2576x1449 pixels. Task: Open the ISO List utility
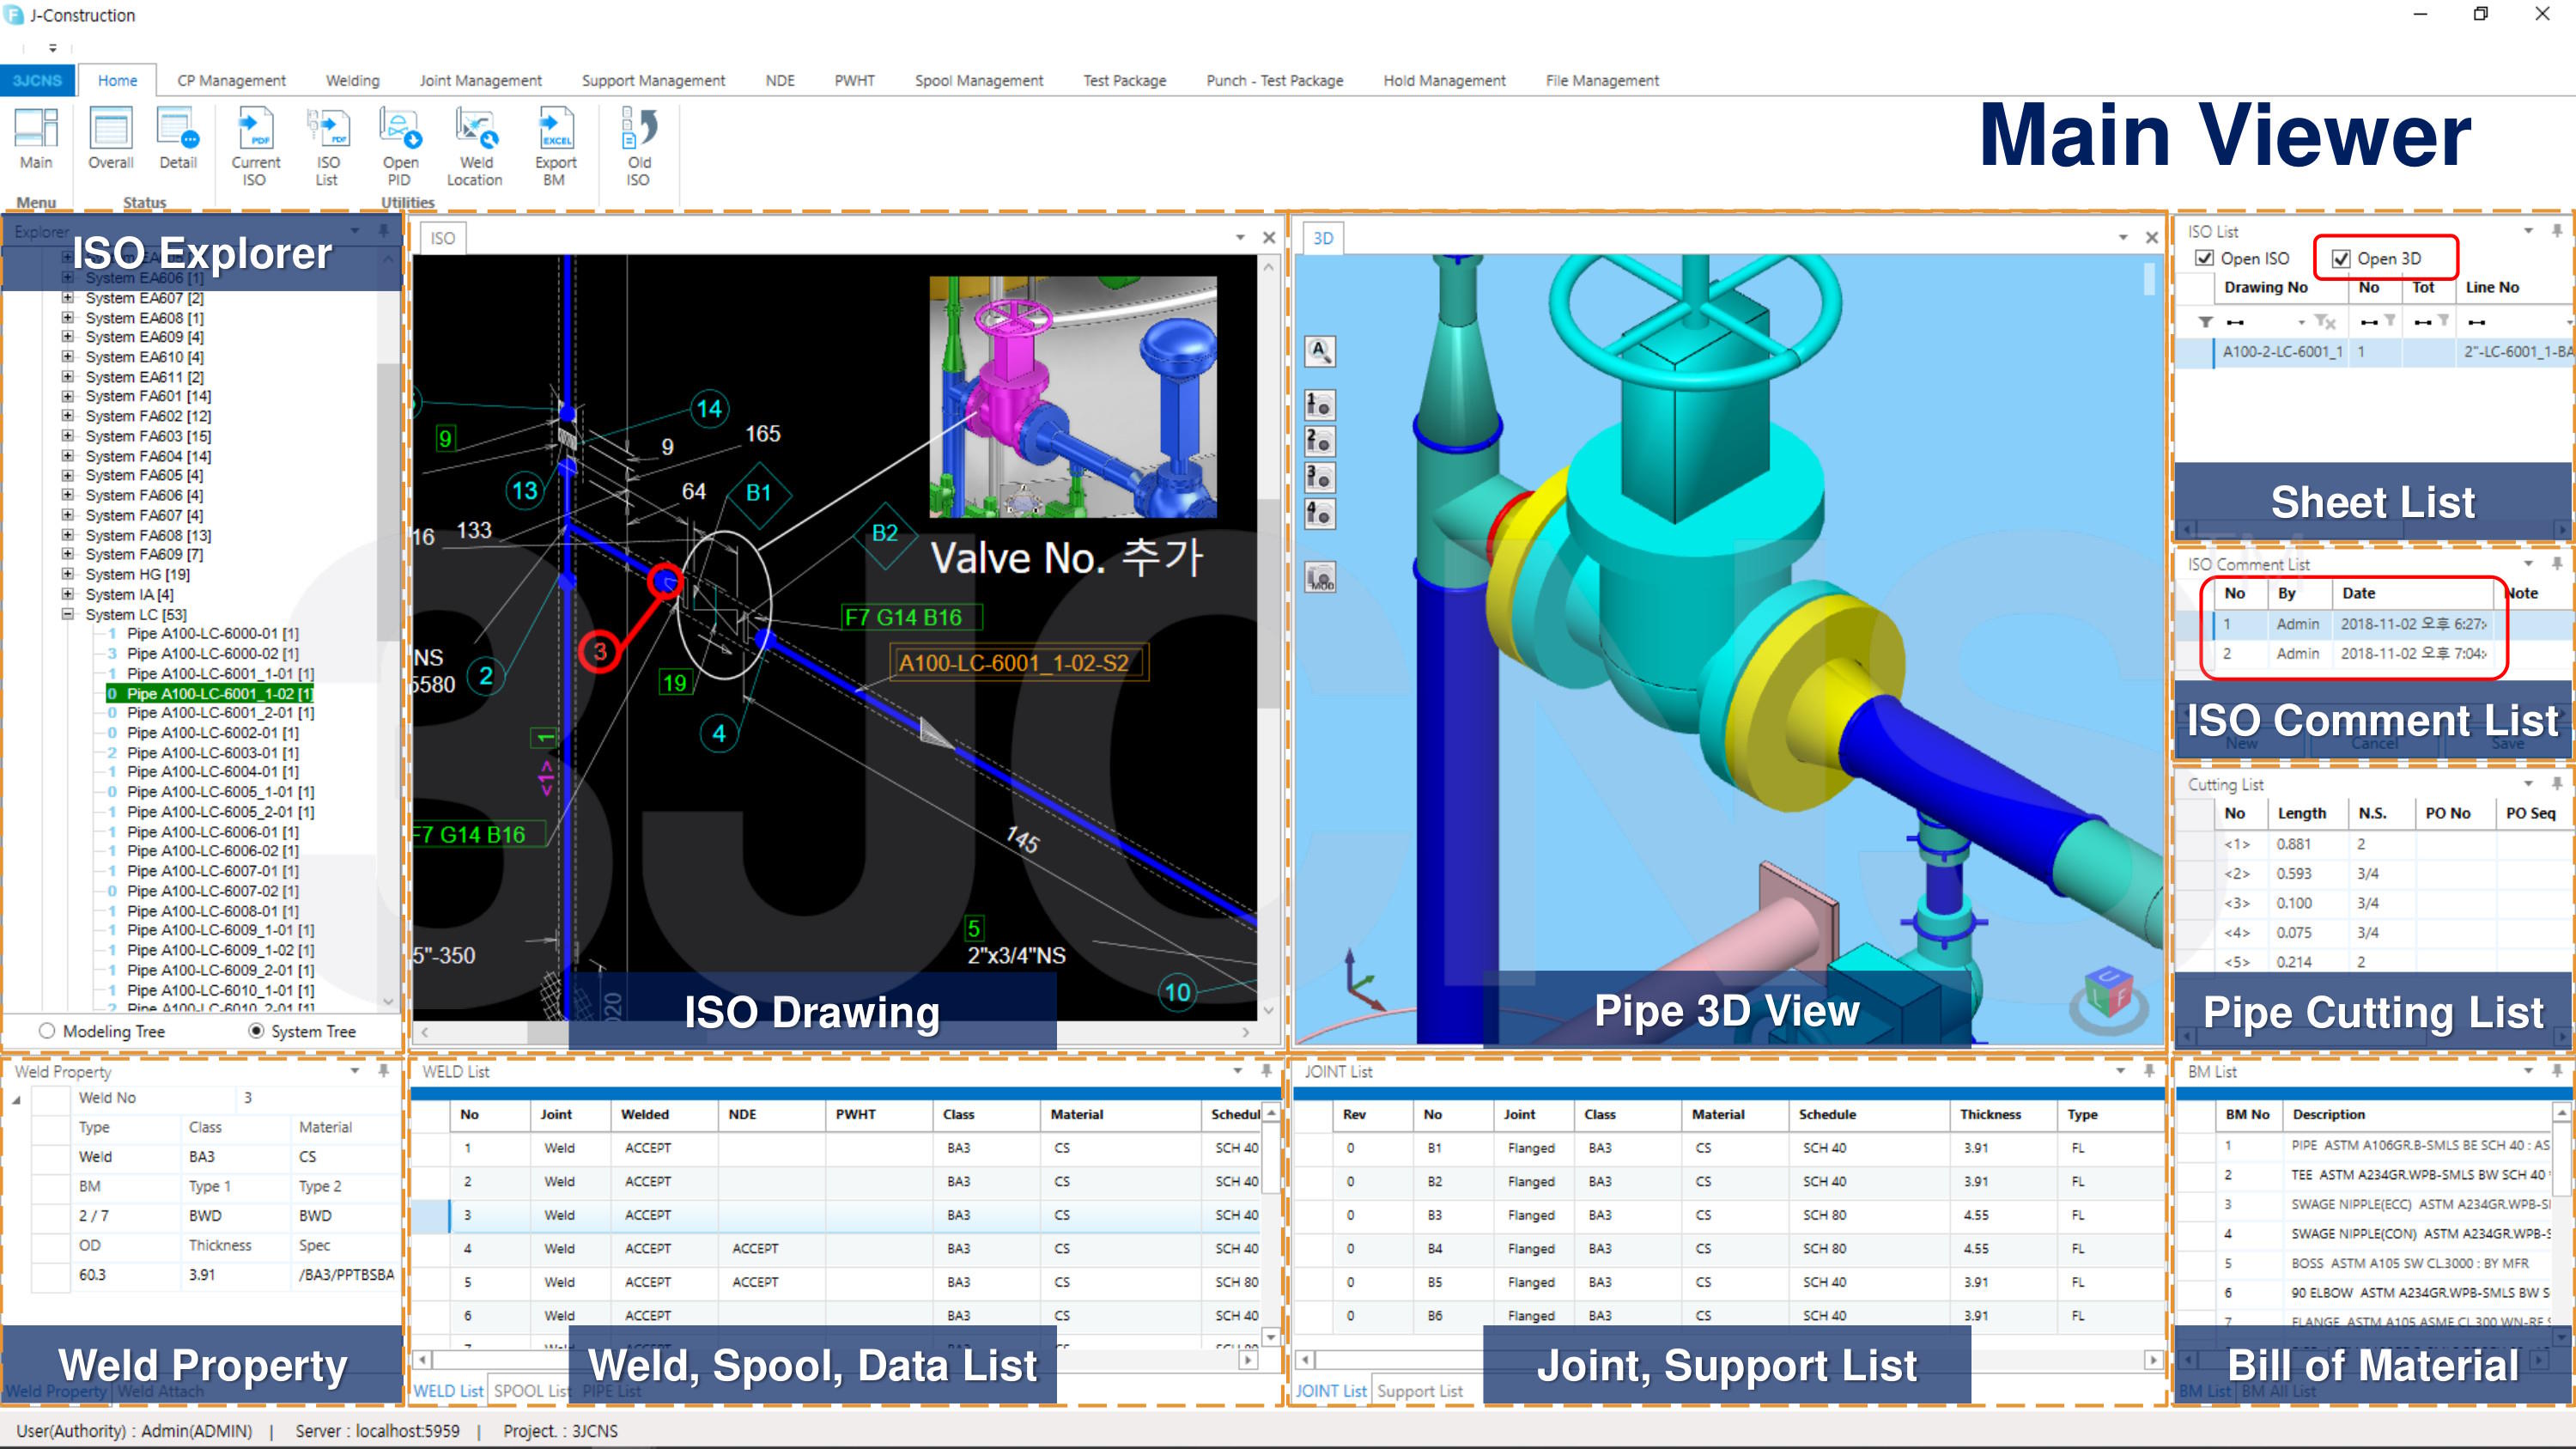pyautogui.click(x=327, y=147)
